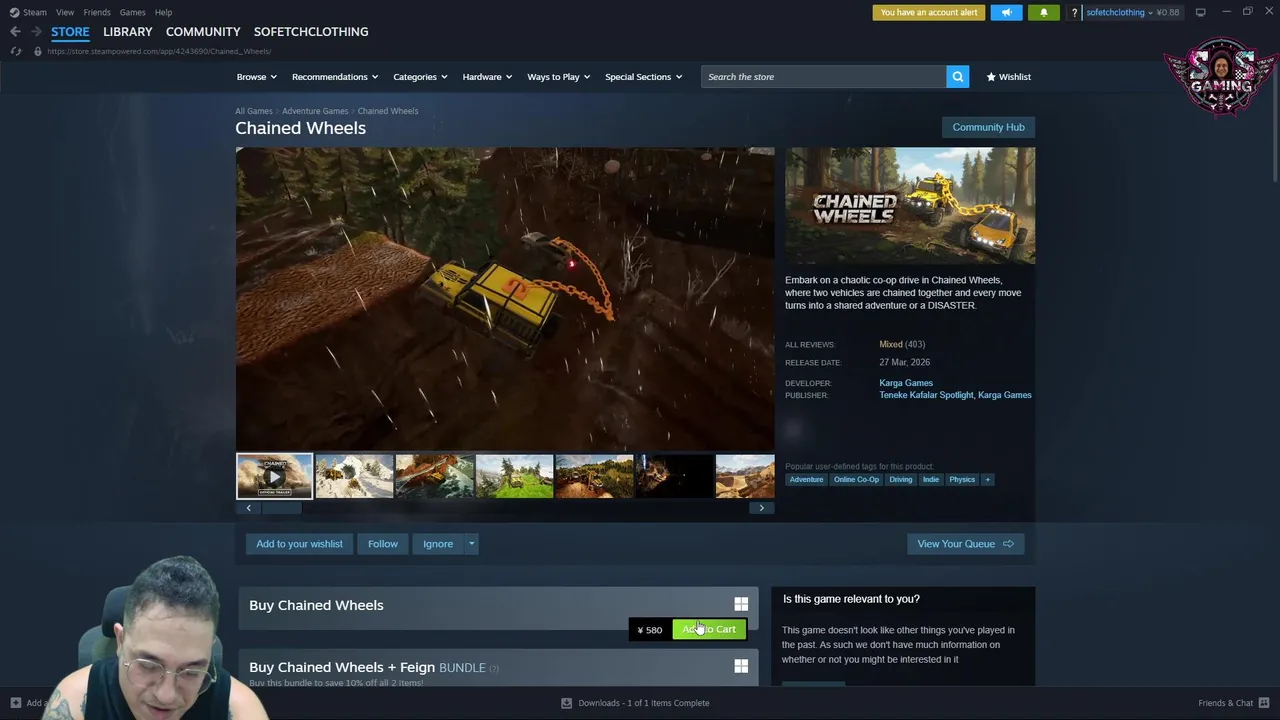Screen dimensions: 1280x720
Task: Expand the Special Sections dropdown
Action: [x=643, y=77]
